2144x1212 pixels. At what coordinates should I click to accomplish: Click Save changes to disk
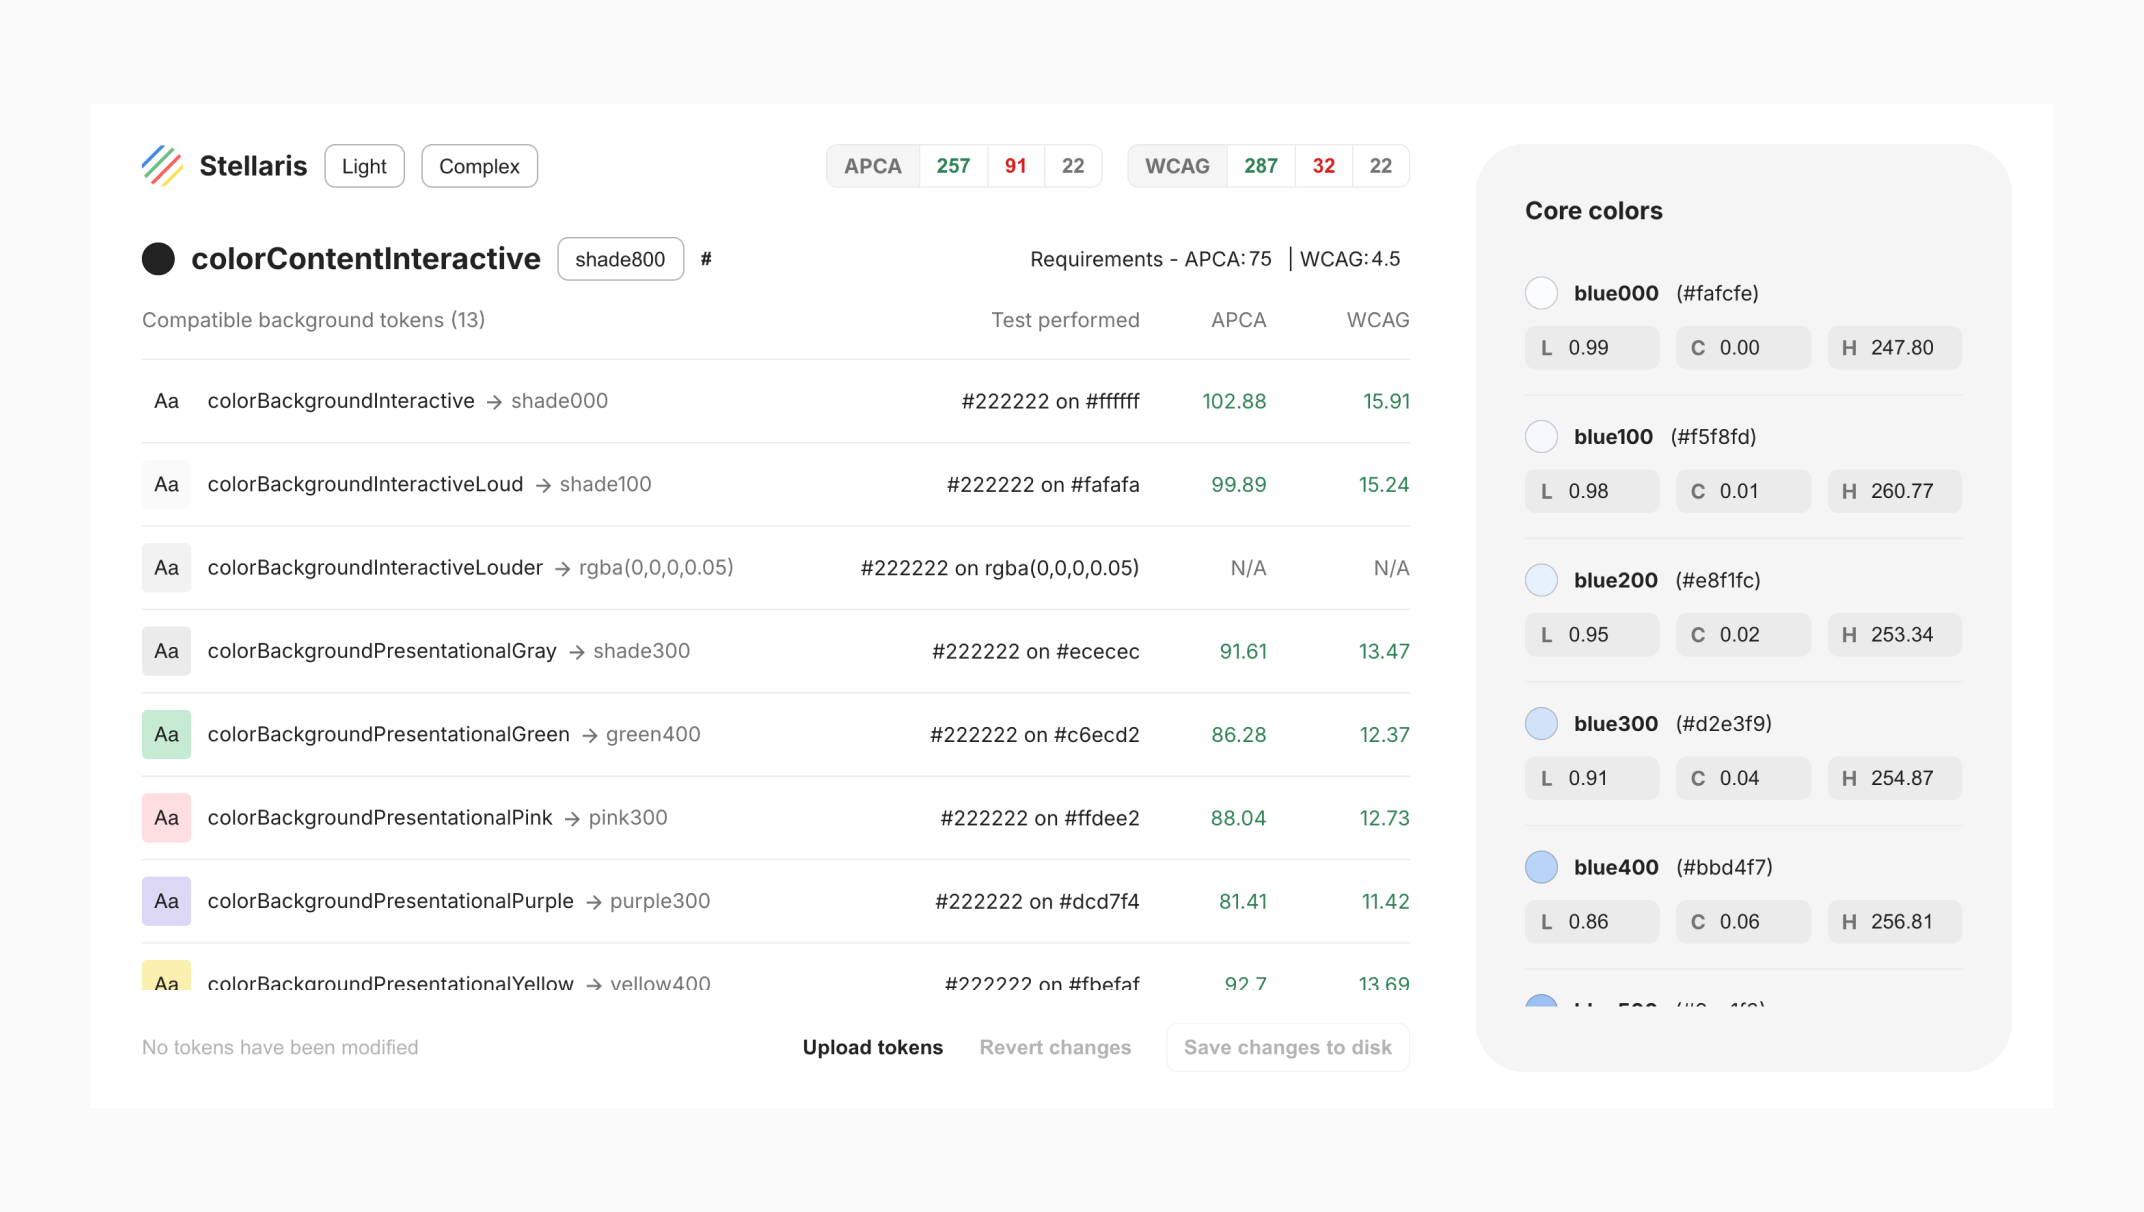tap(1287, 1047)
